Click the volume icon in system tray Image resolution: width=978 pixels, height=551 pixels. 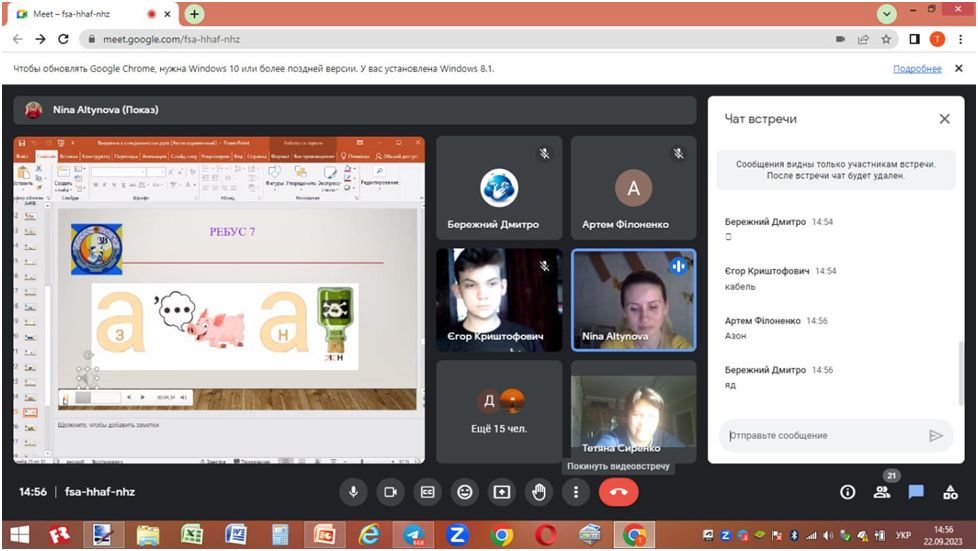(828, 535)
